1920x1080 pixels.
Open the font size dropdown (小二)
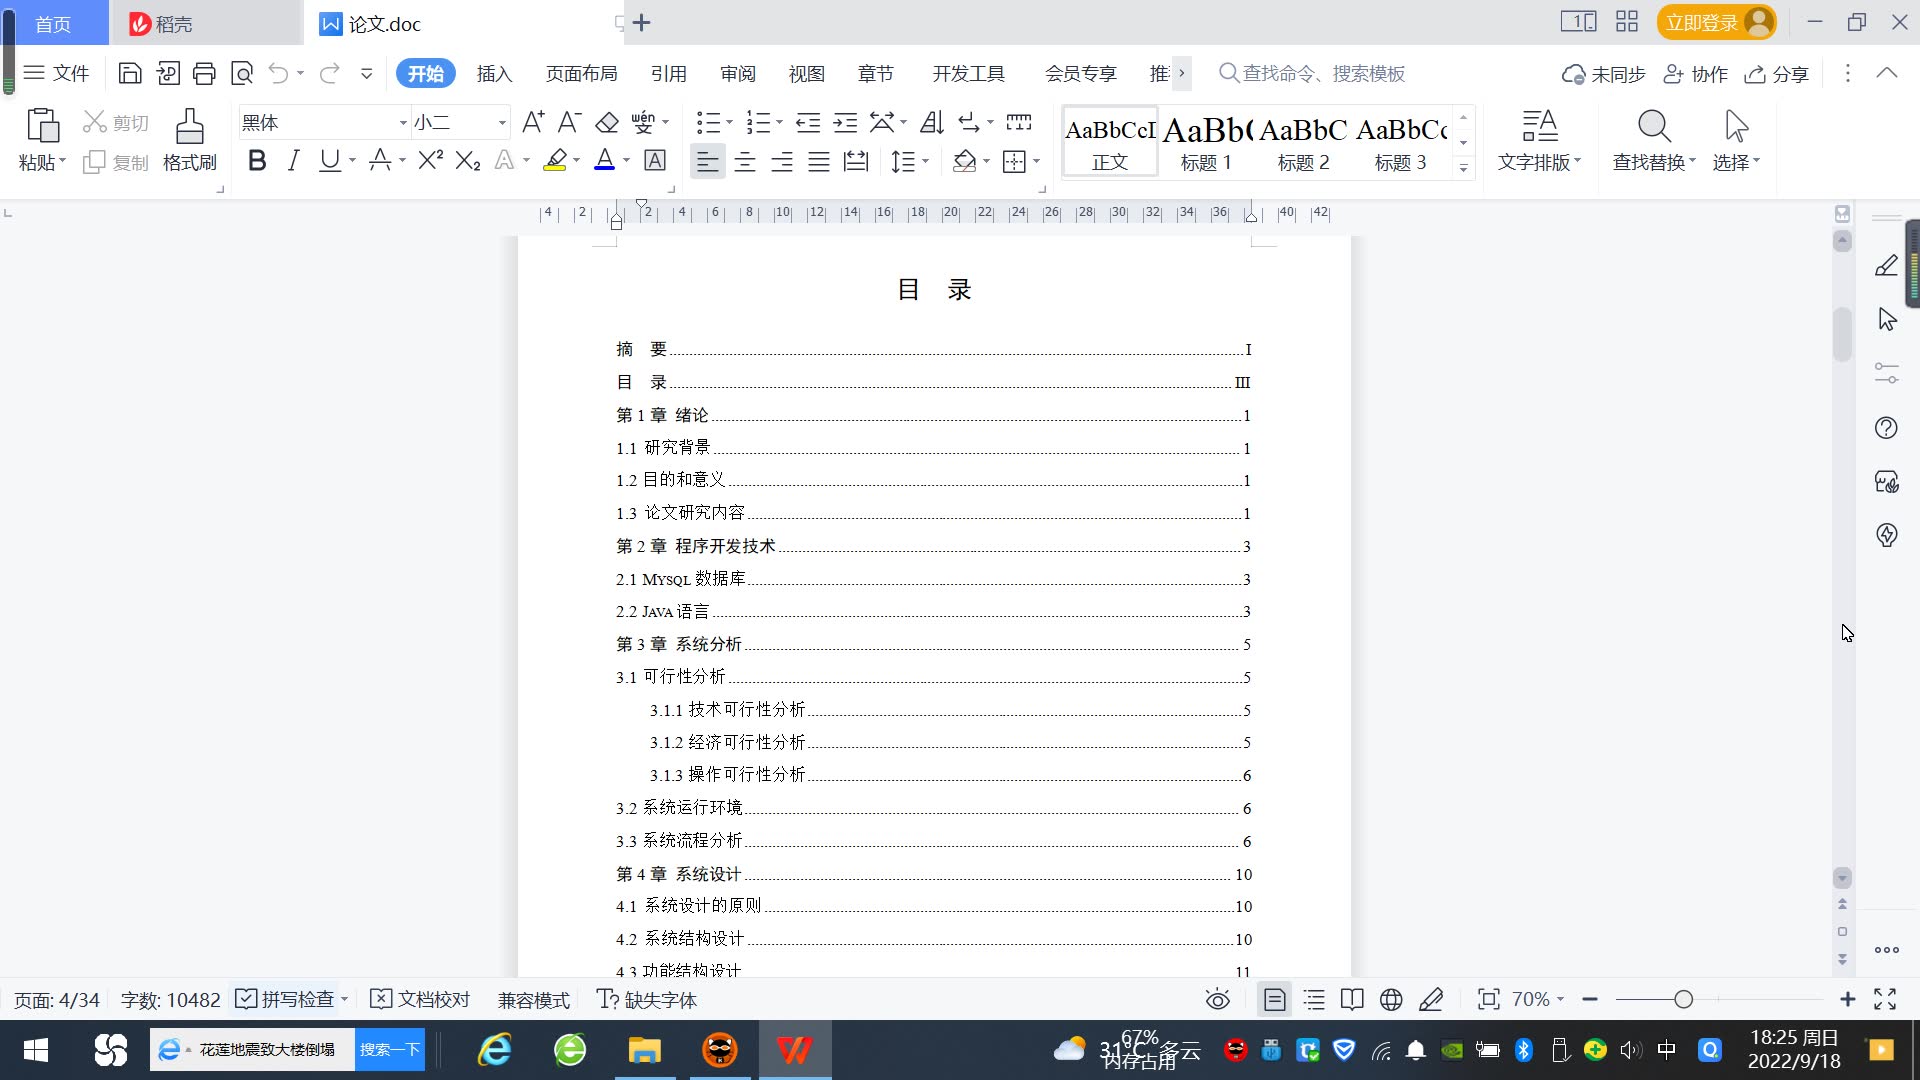tap(502, 123)
